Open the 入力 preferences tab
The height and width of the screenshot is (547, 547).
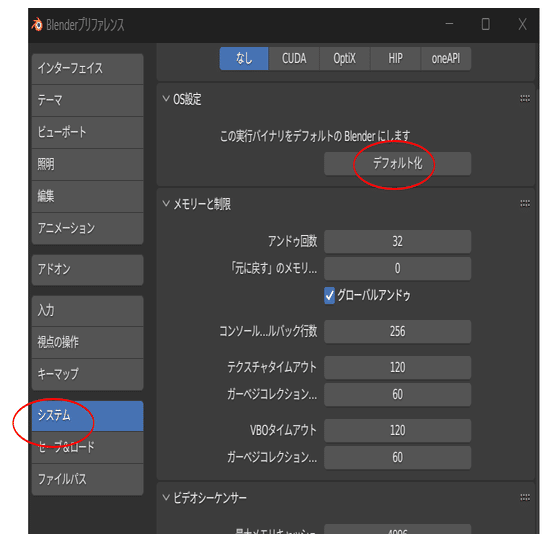click(x=88, y=310)
